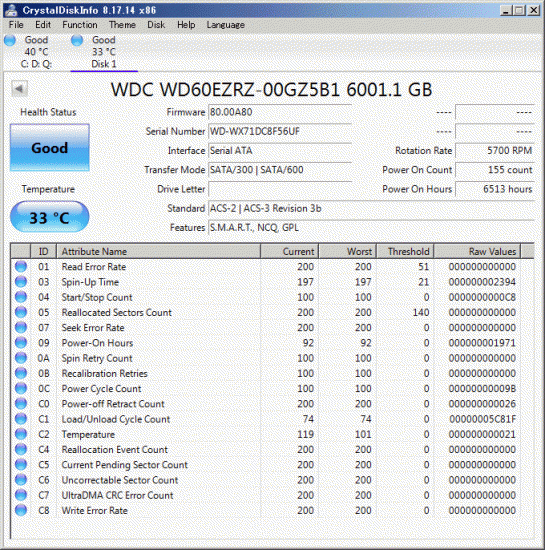The width and height of the screenshot is (545, 550).
Task: Click threshold value 140
Action: click(x=421, y=313)
